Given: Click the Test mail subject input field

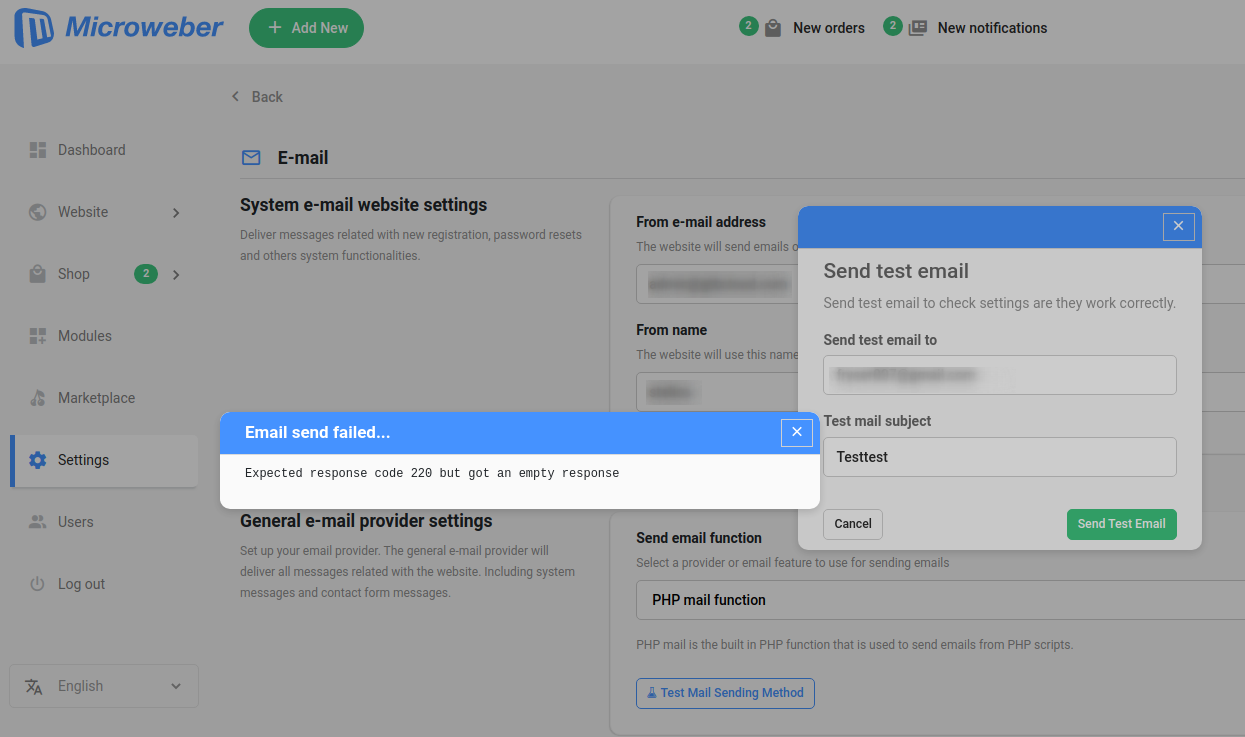Looking at the screenshot, I should (999, 457).
